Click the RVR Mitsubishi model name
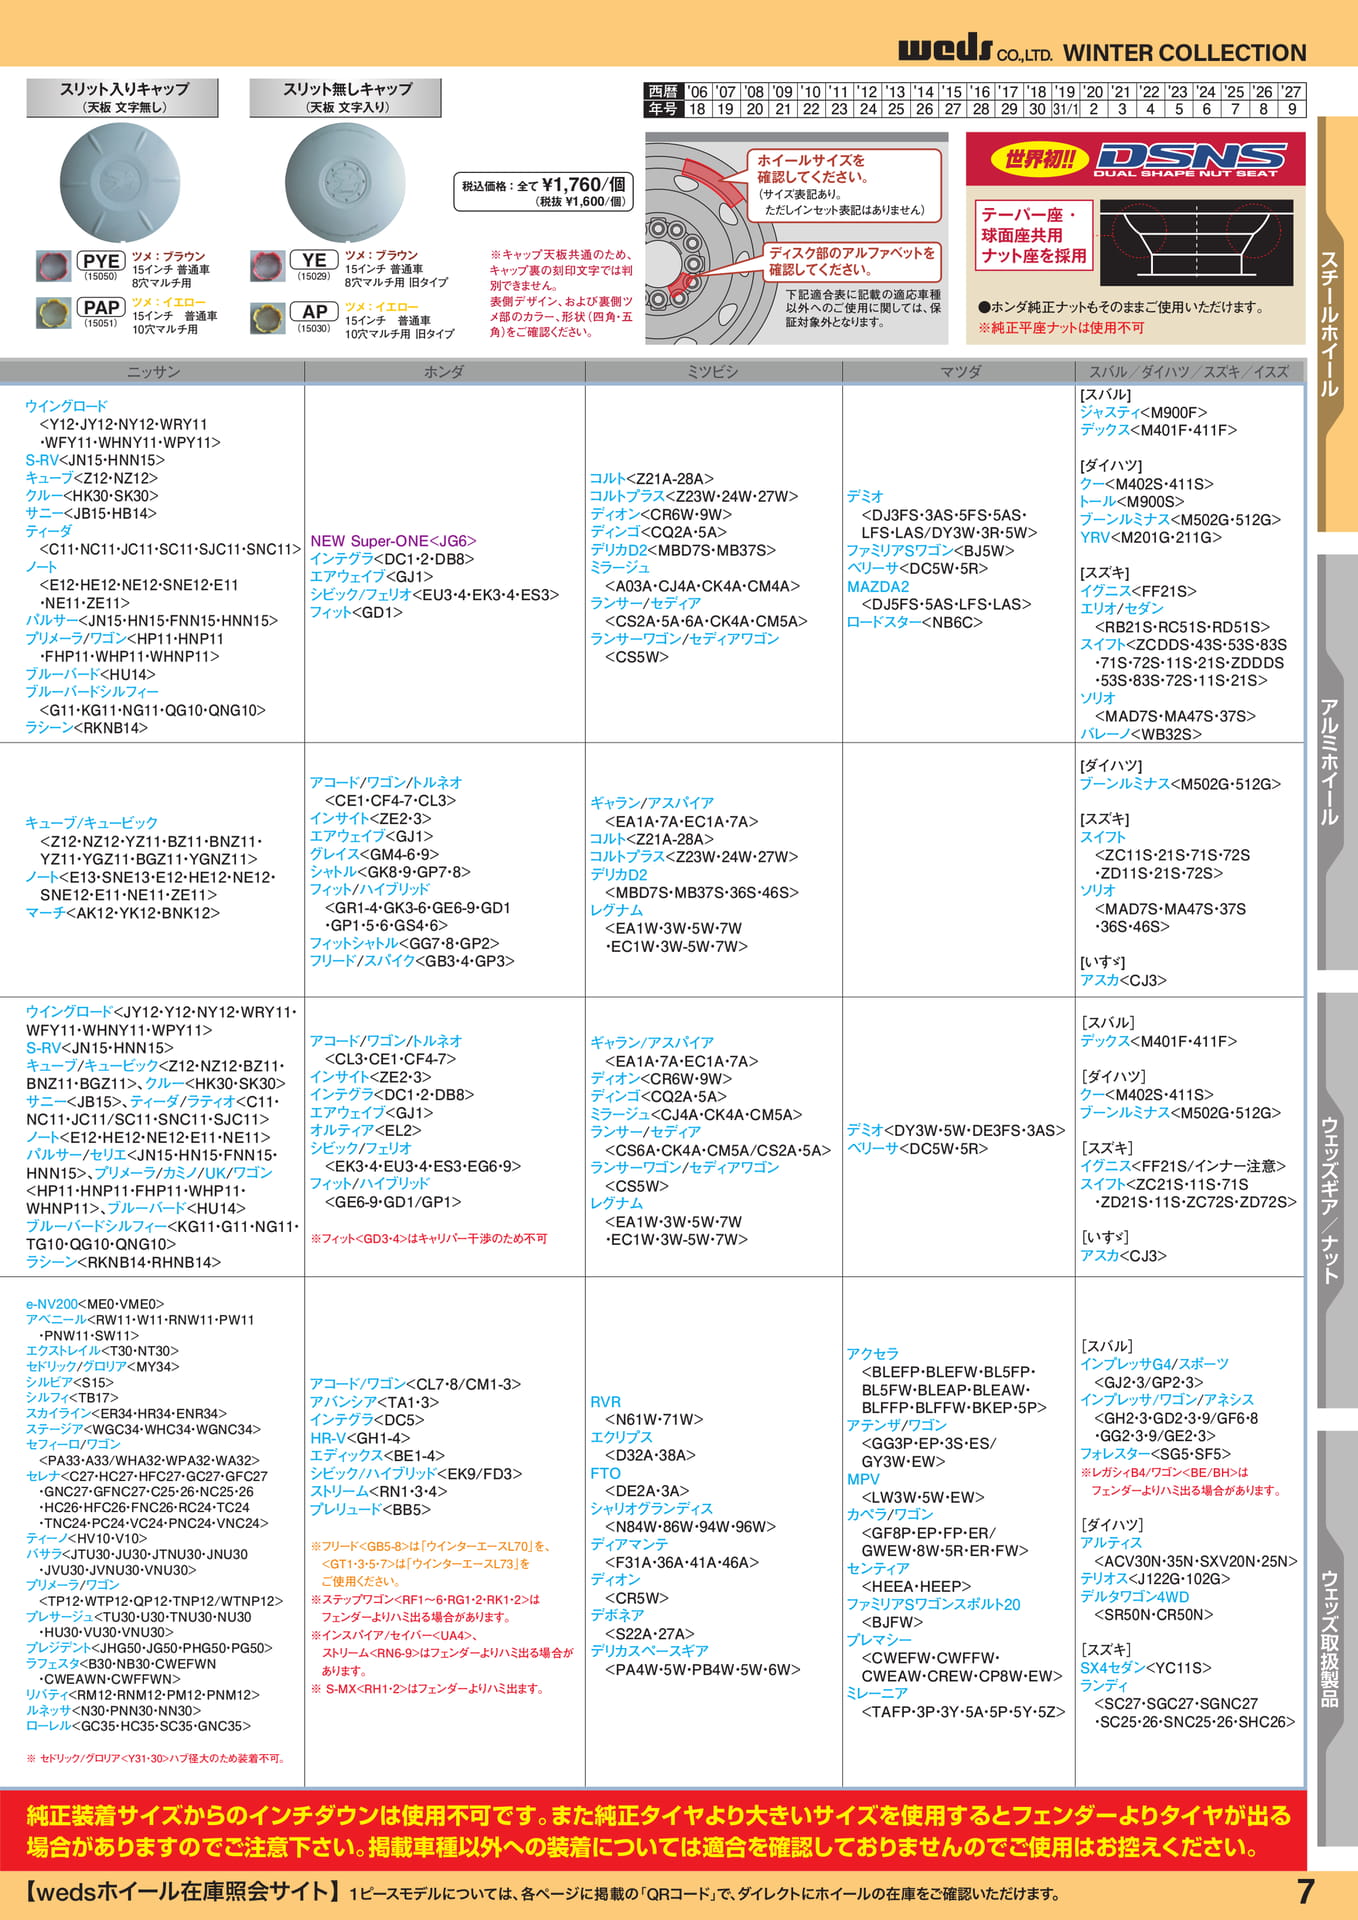Screen dimensions: 1358x1920 coord(605,1402)
